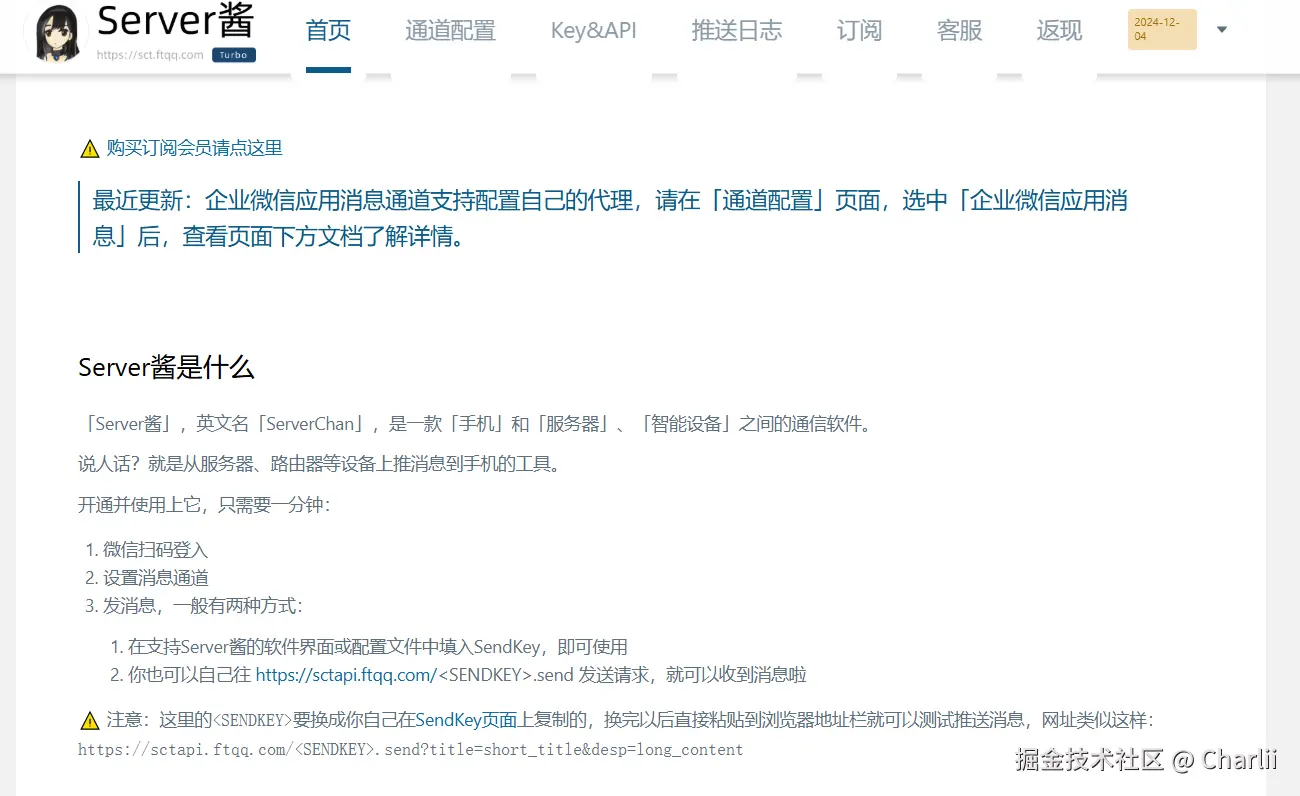The height and width of the screenshot is (796, 1300).
Task: Select the 首页 navigation tab
Action: coord(328,31)
